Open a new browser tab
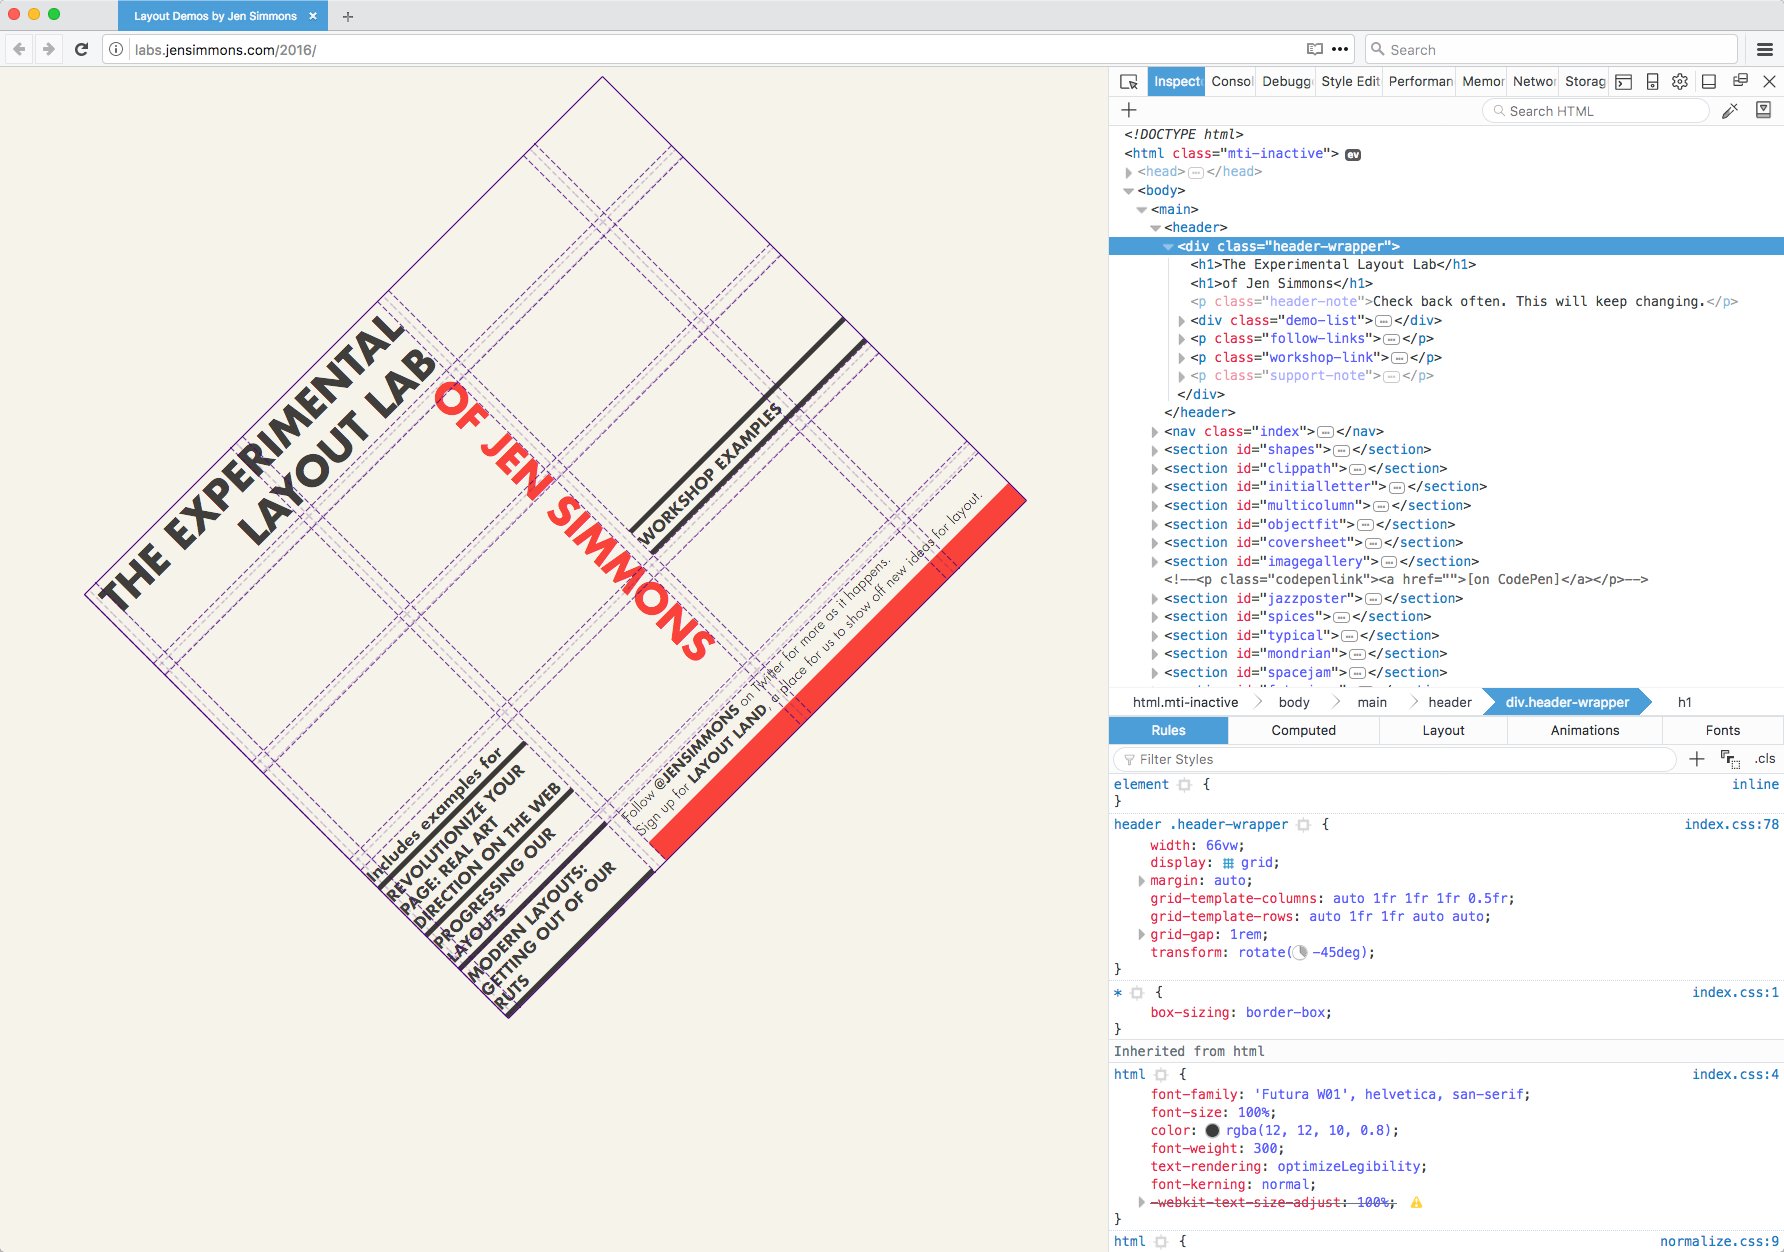The height and width of the screenshot is (1252, 1784). tap(348, 16)
